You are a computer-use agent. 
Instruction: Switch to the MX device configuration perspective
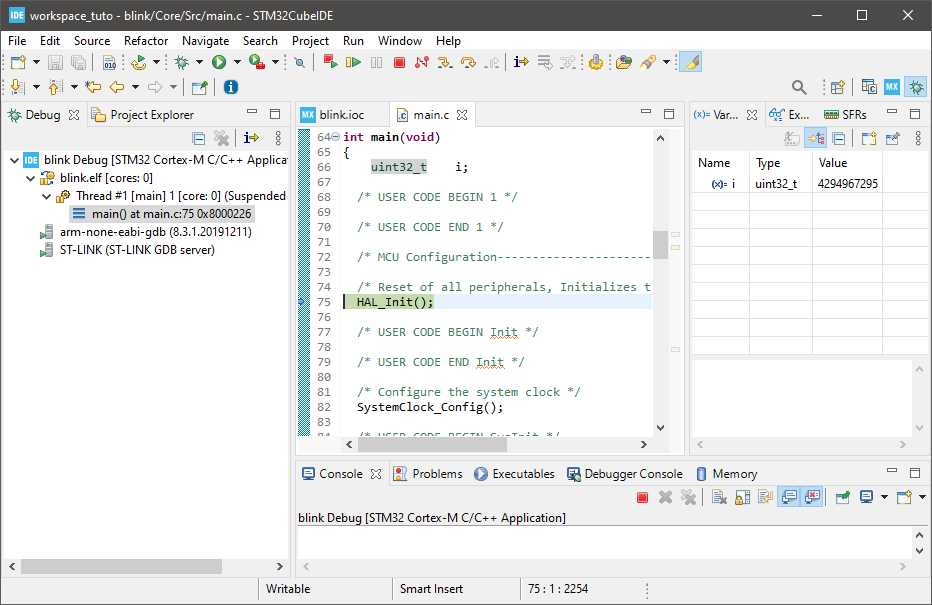point(892,87)
